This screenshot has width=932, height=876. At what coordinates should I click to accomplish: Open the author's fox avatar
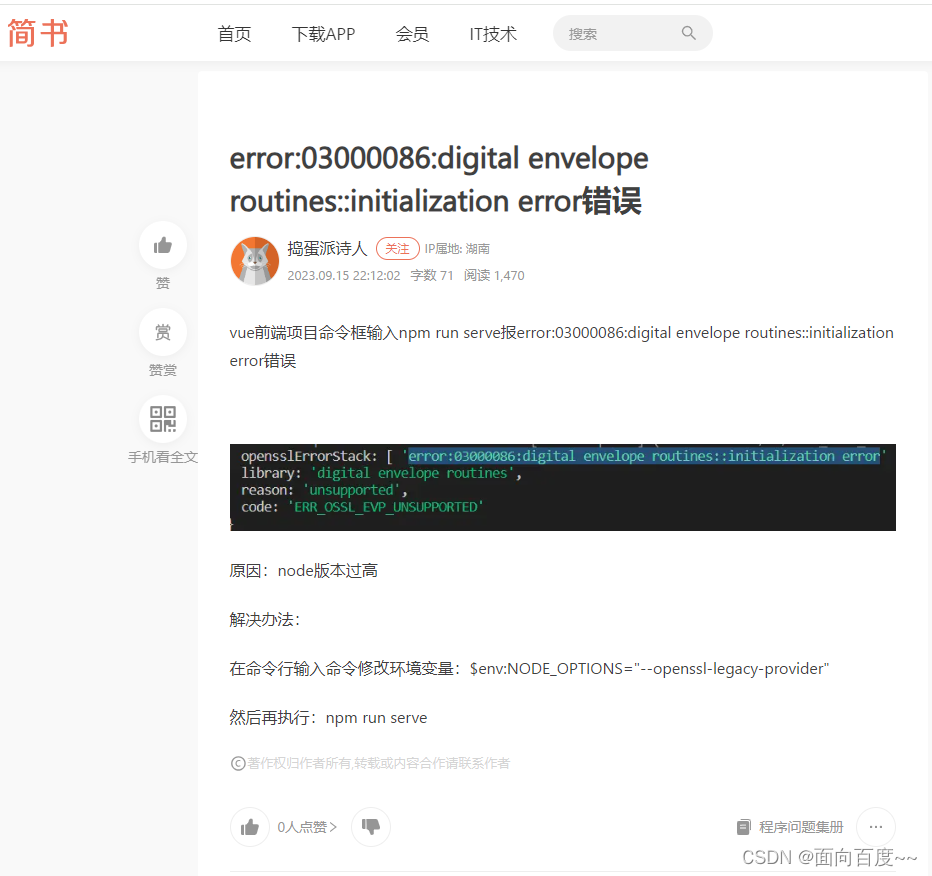pyautogui.click(x=254, y=261)
